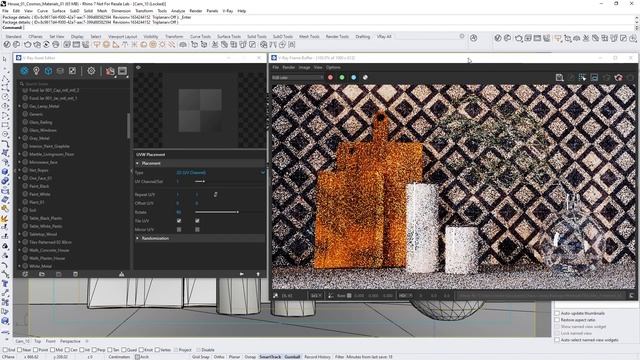The width and height of the screenshot is (640, 360).
Task: Enable the second Mirror U/V checkbox
Action: click(197, 230)
